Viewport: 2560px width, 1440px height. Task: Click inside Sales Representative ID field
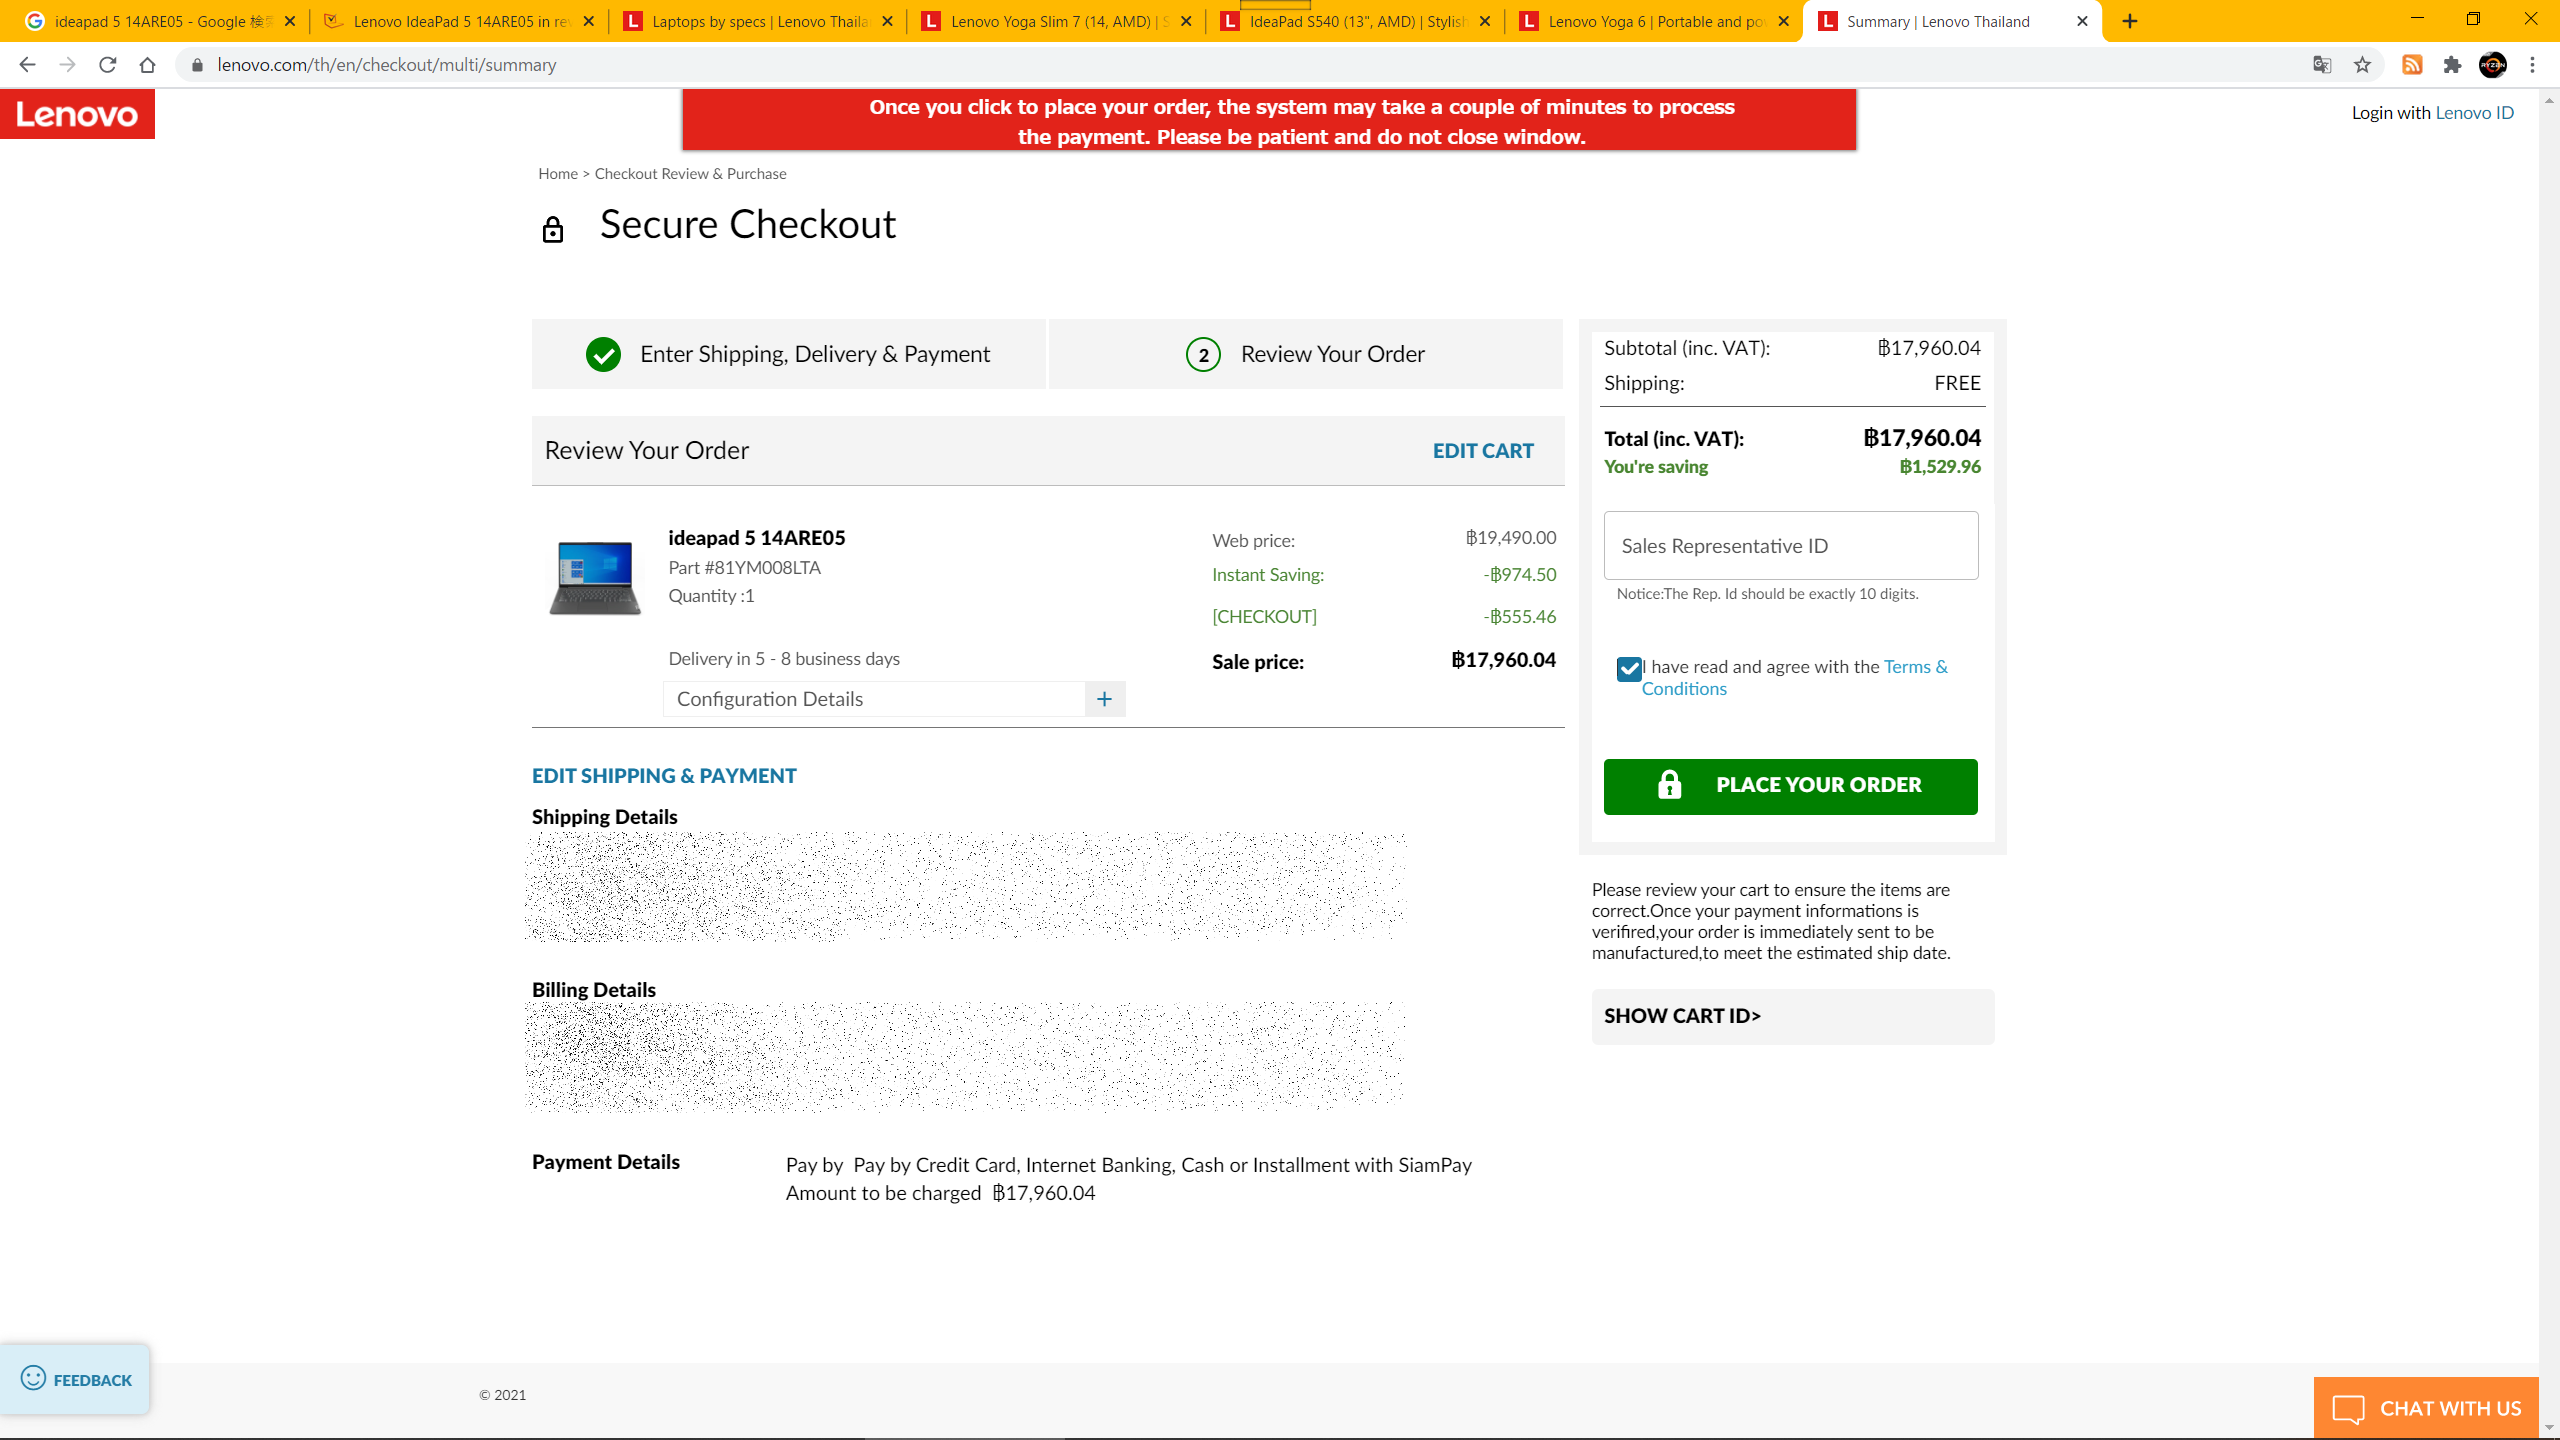1790,546
